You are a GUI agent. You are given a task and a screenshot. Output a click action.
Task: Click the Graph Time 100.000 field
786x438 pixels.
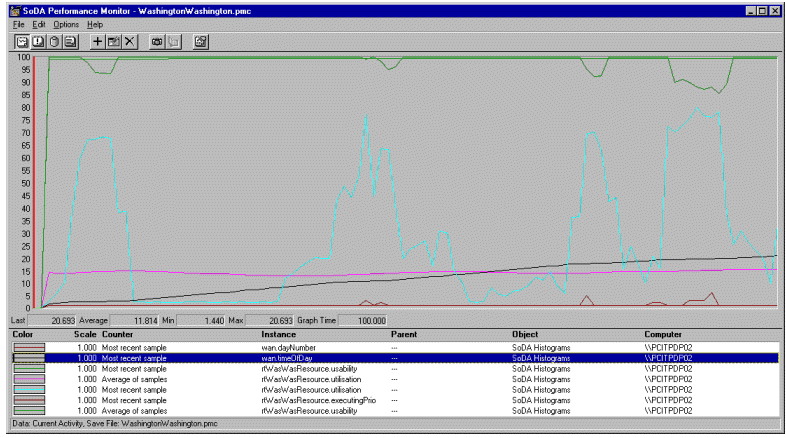(x=362, y=321)
